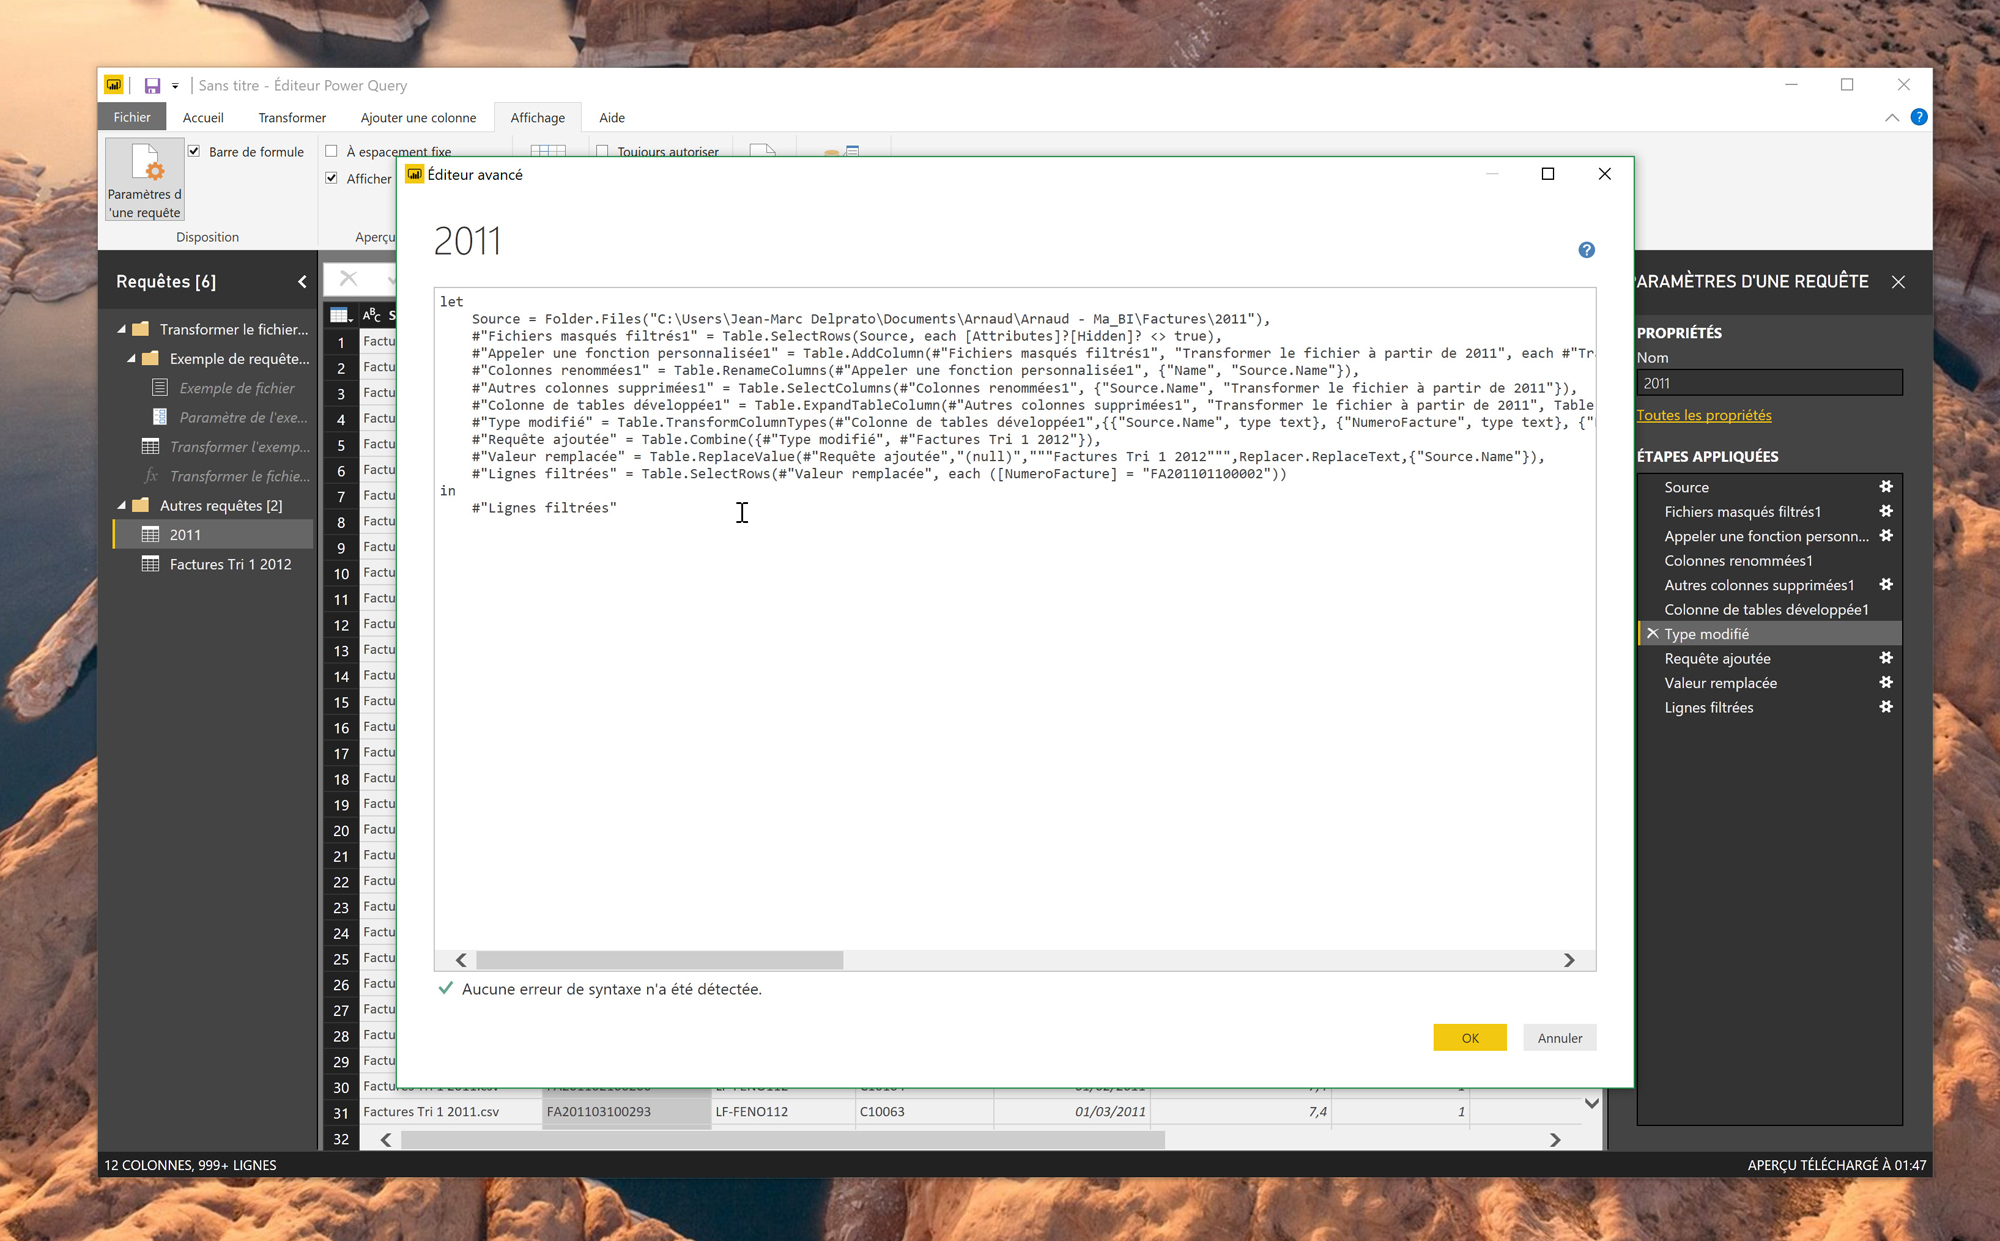The width and height of the screenshot is (2000, 1241).
Task: Click the help icon in Éditeur avancé
Action: coord(1586,250)
